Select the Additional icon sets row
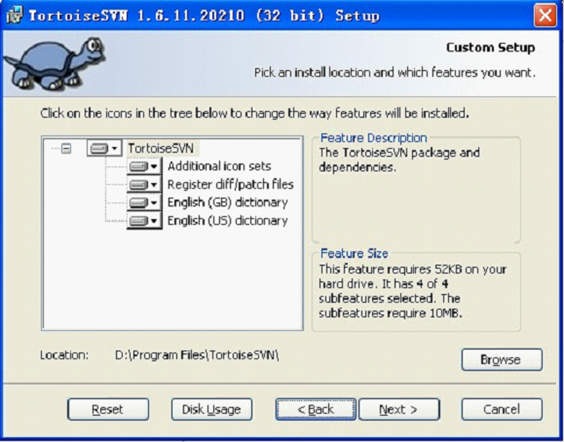This screenshot has height=442, width=564. click(x=219, y=166)
